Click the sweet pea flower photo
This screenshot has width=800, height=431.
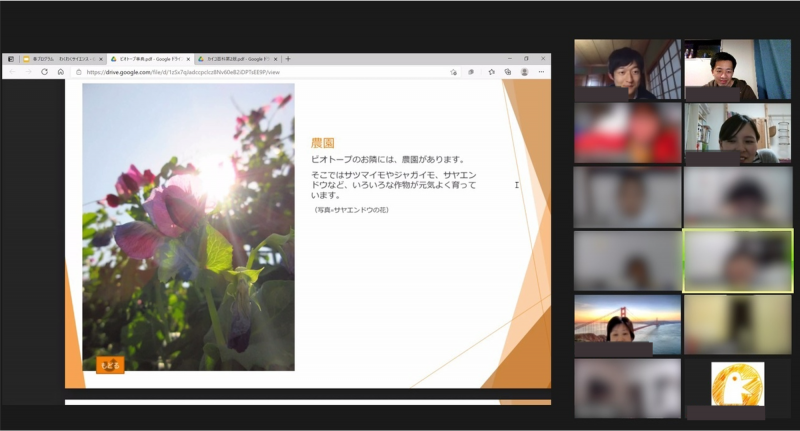(188, 227)
